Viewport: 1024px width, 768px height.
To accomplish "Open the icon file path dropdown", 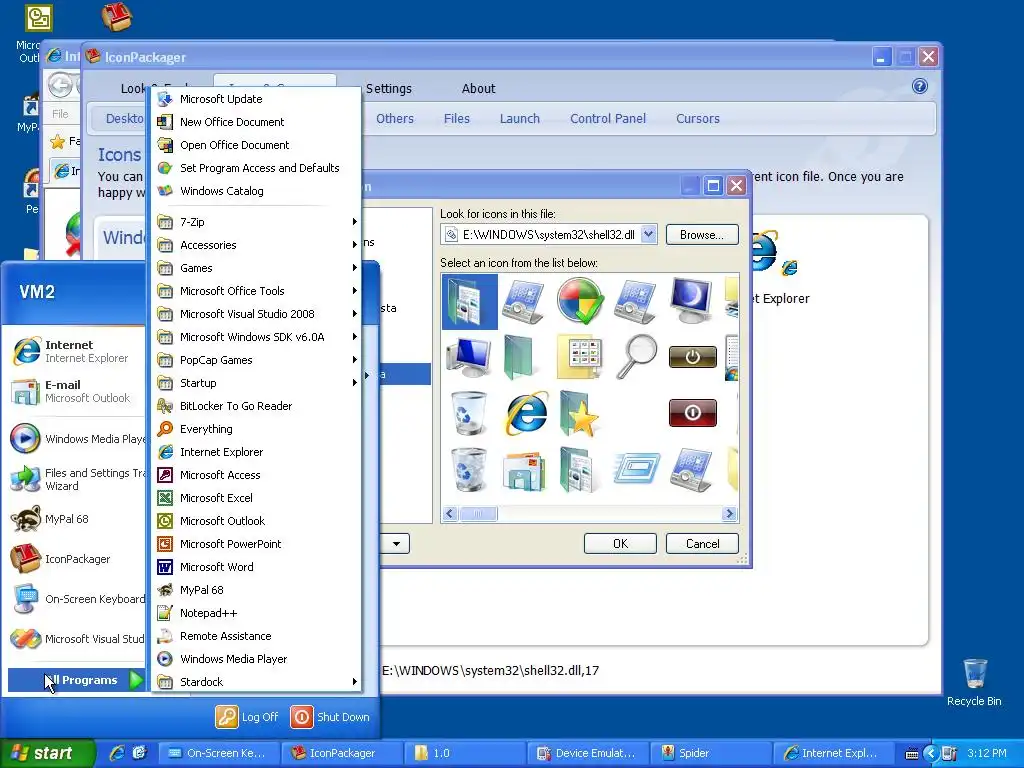I will [x=648, y=234].
